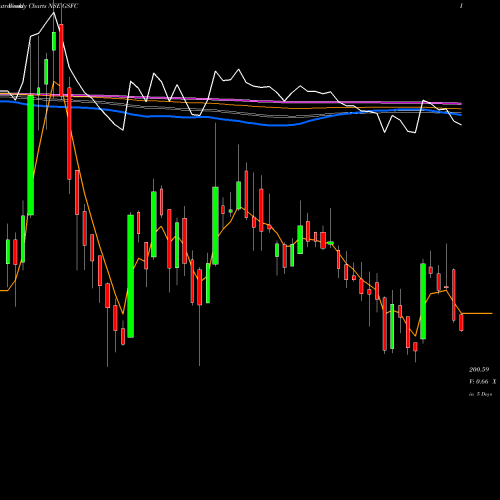Click the "V: 0.66 X" volume label
This screenshot has width=500, height=500.
483,381
